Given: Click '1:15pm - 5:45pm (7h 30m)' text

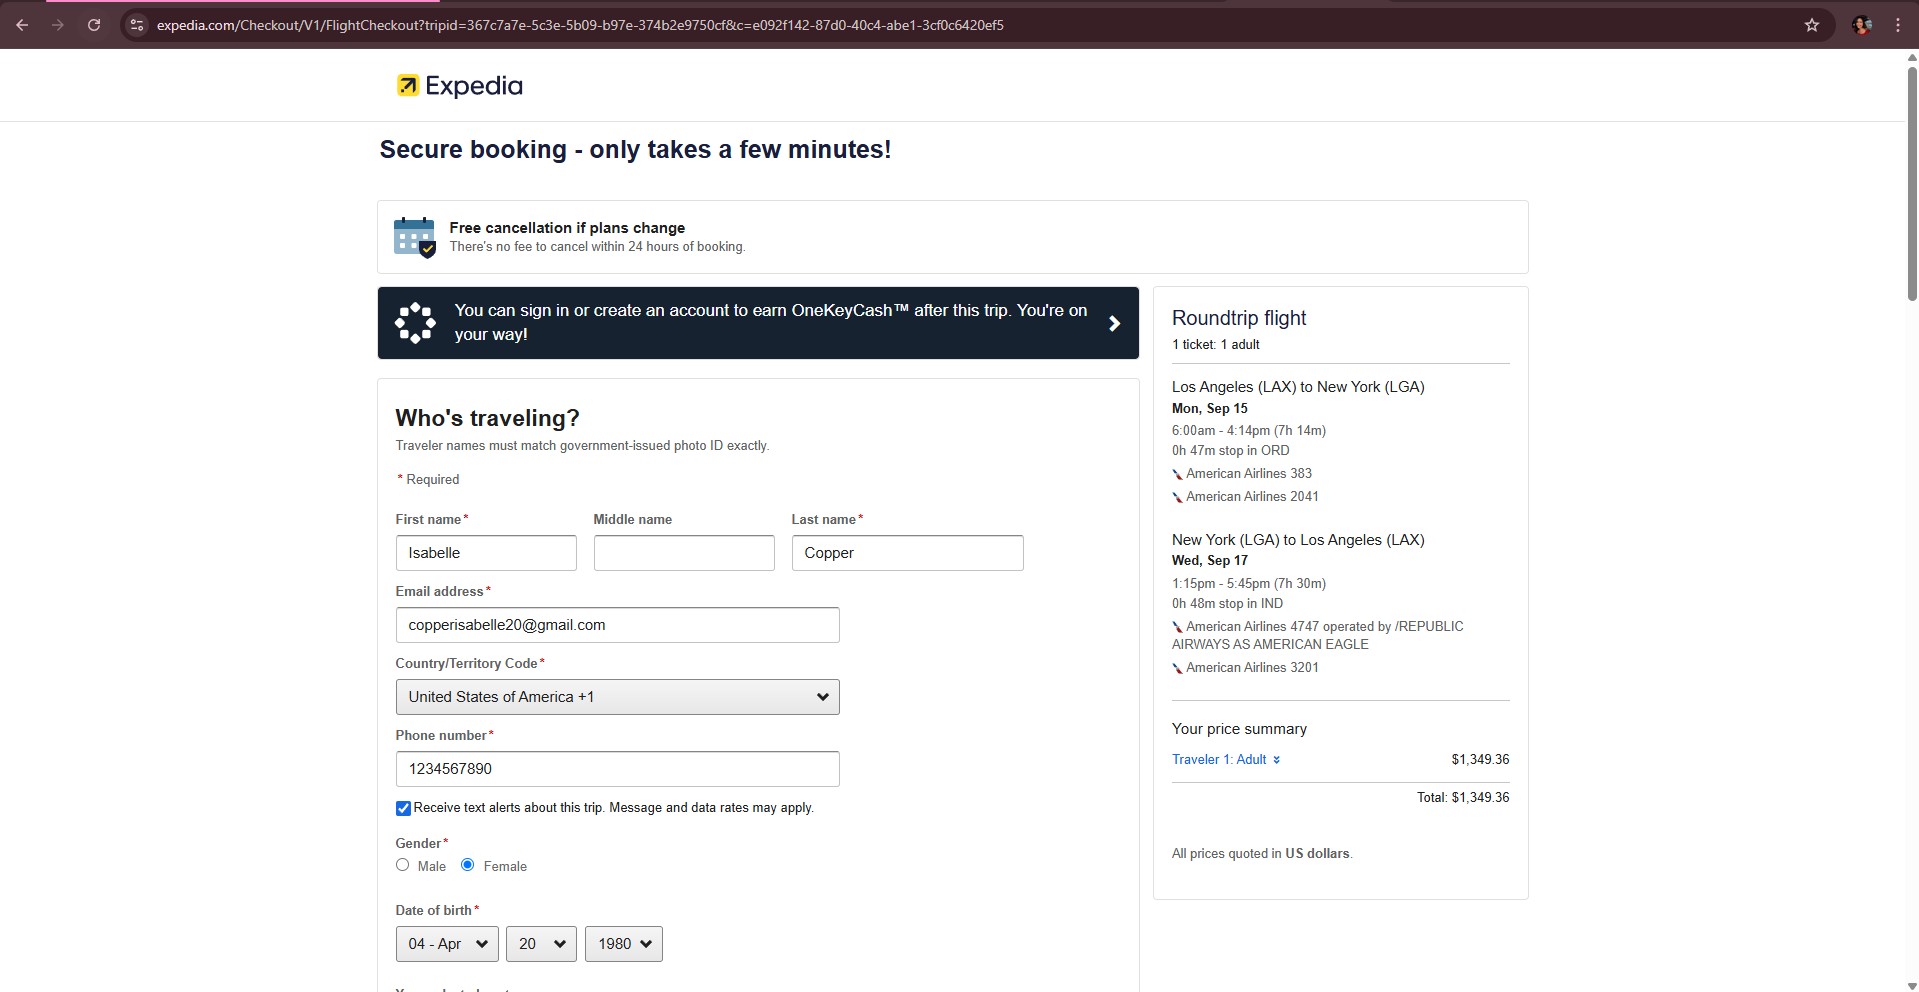Looking at the screenshot, I should [1249, 584].
